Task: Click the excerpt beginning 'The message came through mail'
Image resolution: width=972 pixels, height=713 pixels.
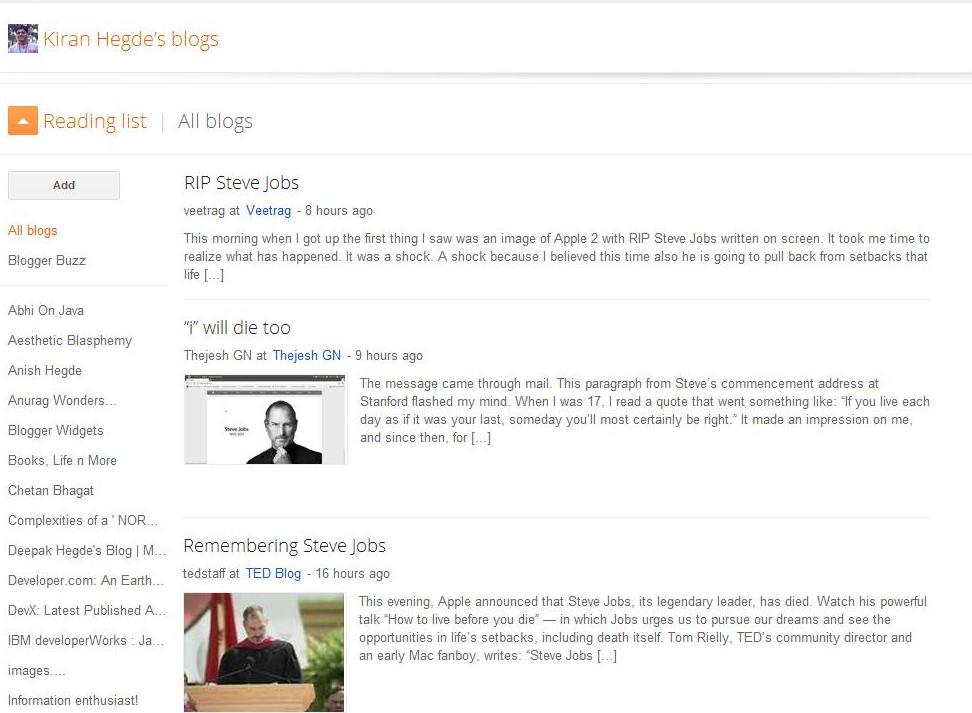Action: pyautogui.click(x=645, y=410)
